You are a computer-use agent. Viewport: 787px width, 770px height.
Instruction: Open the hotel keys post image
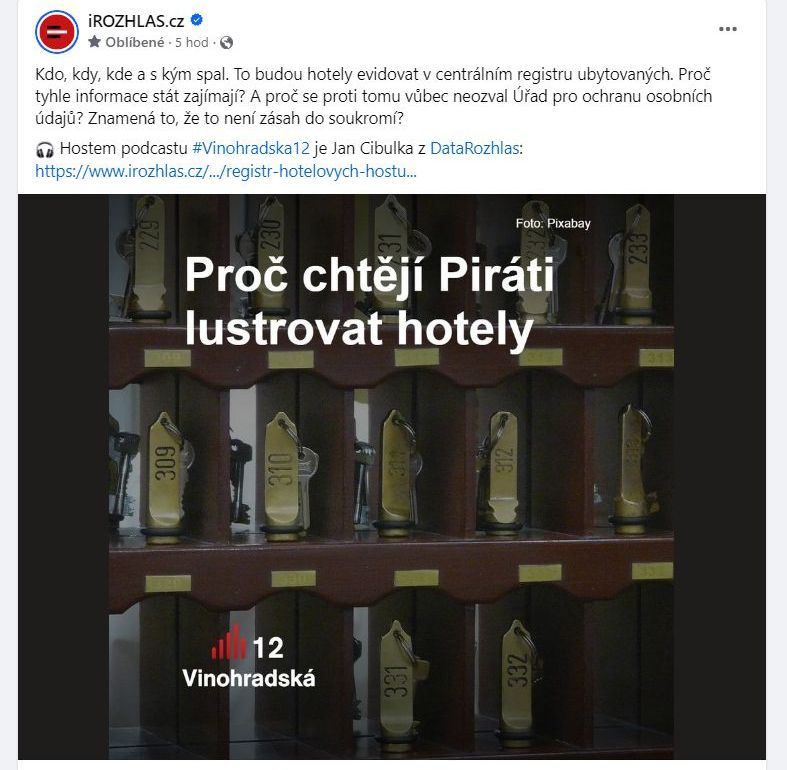[x=391, y=477]
